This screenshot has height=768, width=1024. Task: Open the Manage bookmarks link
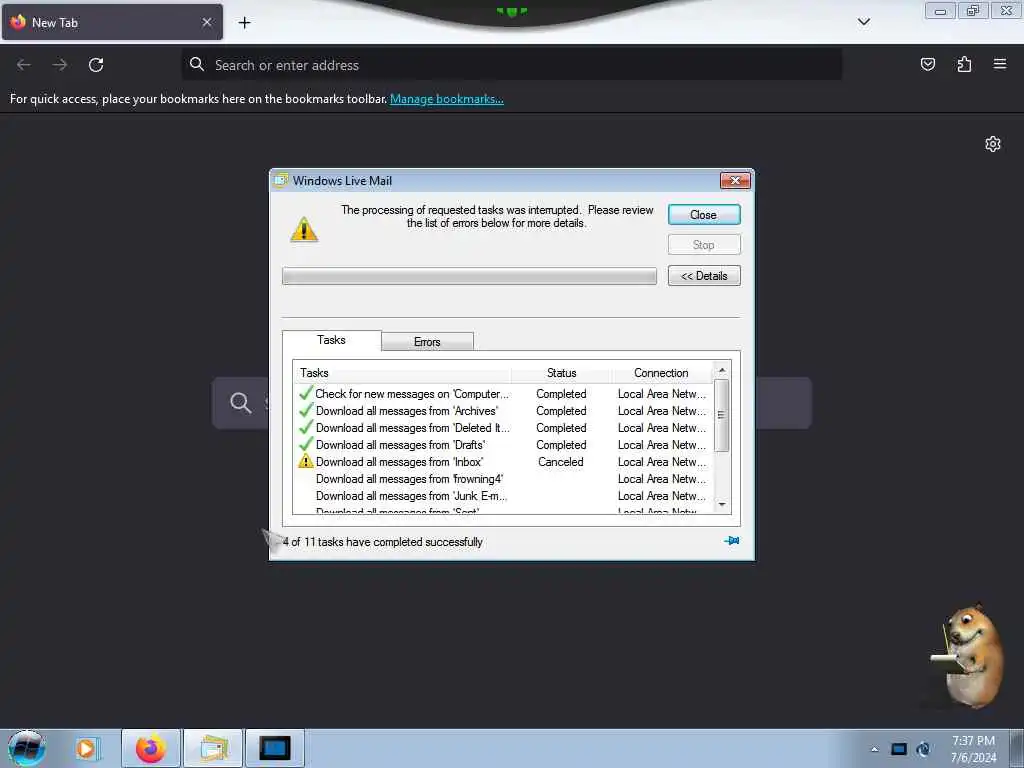tap(447, 99)
